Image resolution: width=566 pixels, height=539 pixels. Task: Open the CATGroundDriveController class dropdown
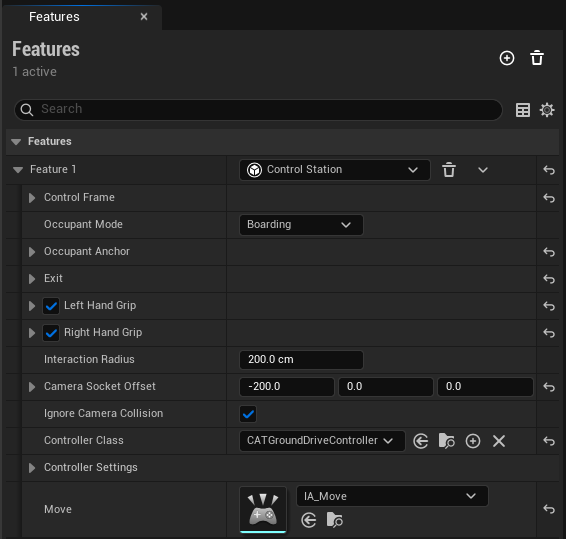click(x=322, y=441)
